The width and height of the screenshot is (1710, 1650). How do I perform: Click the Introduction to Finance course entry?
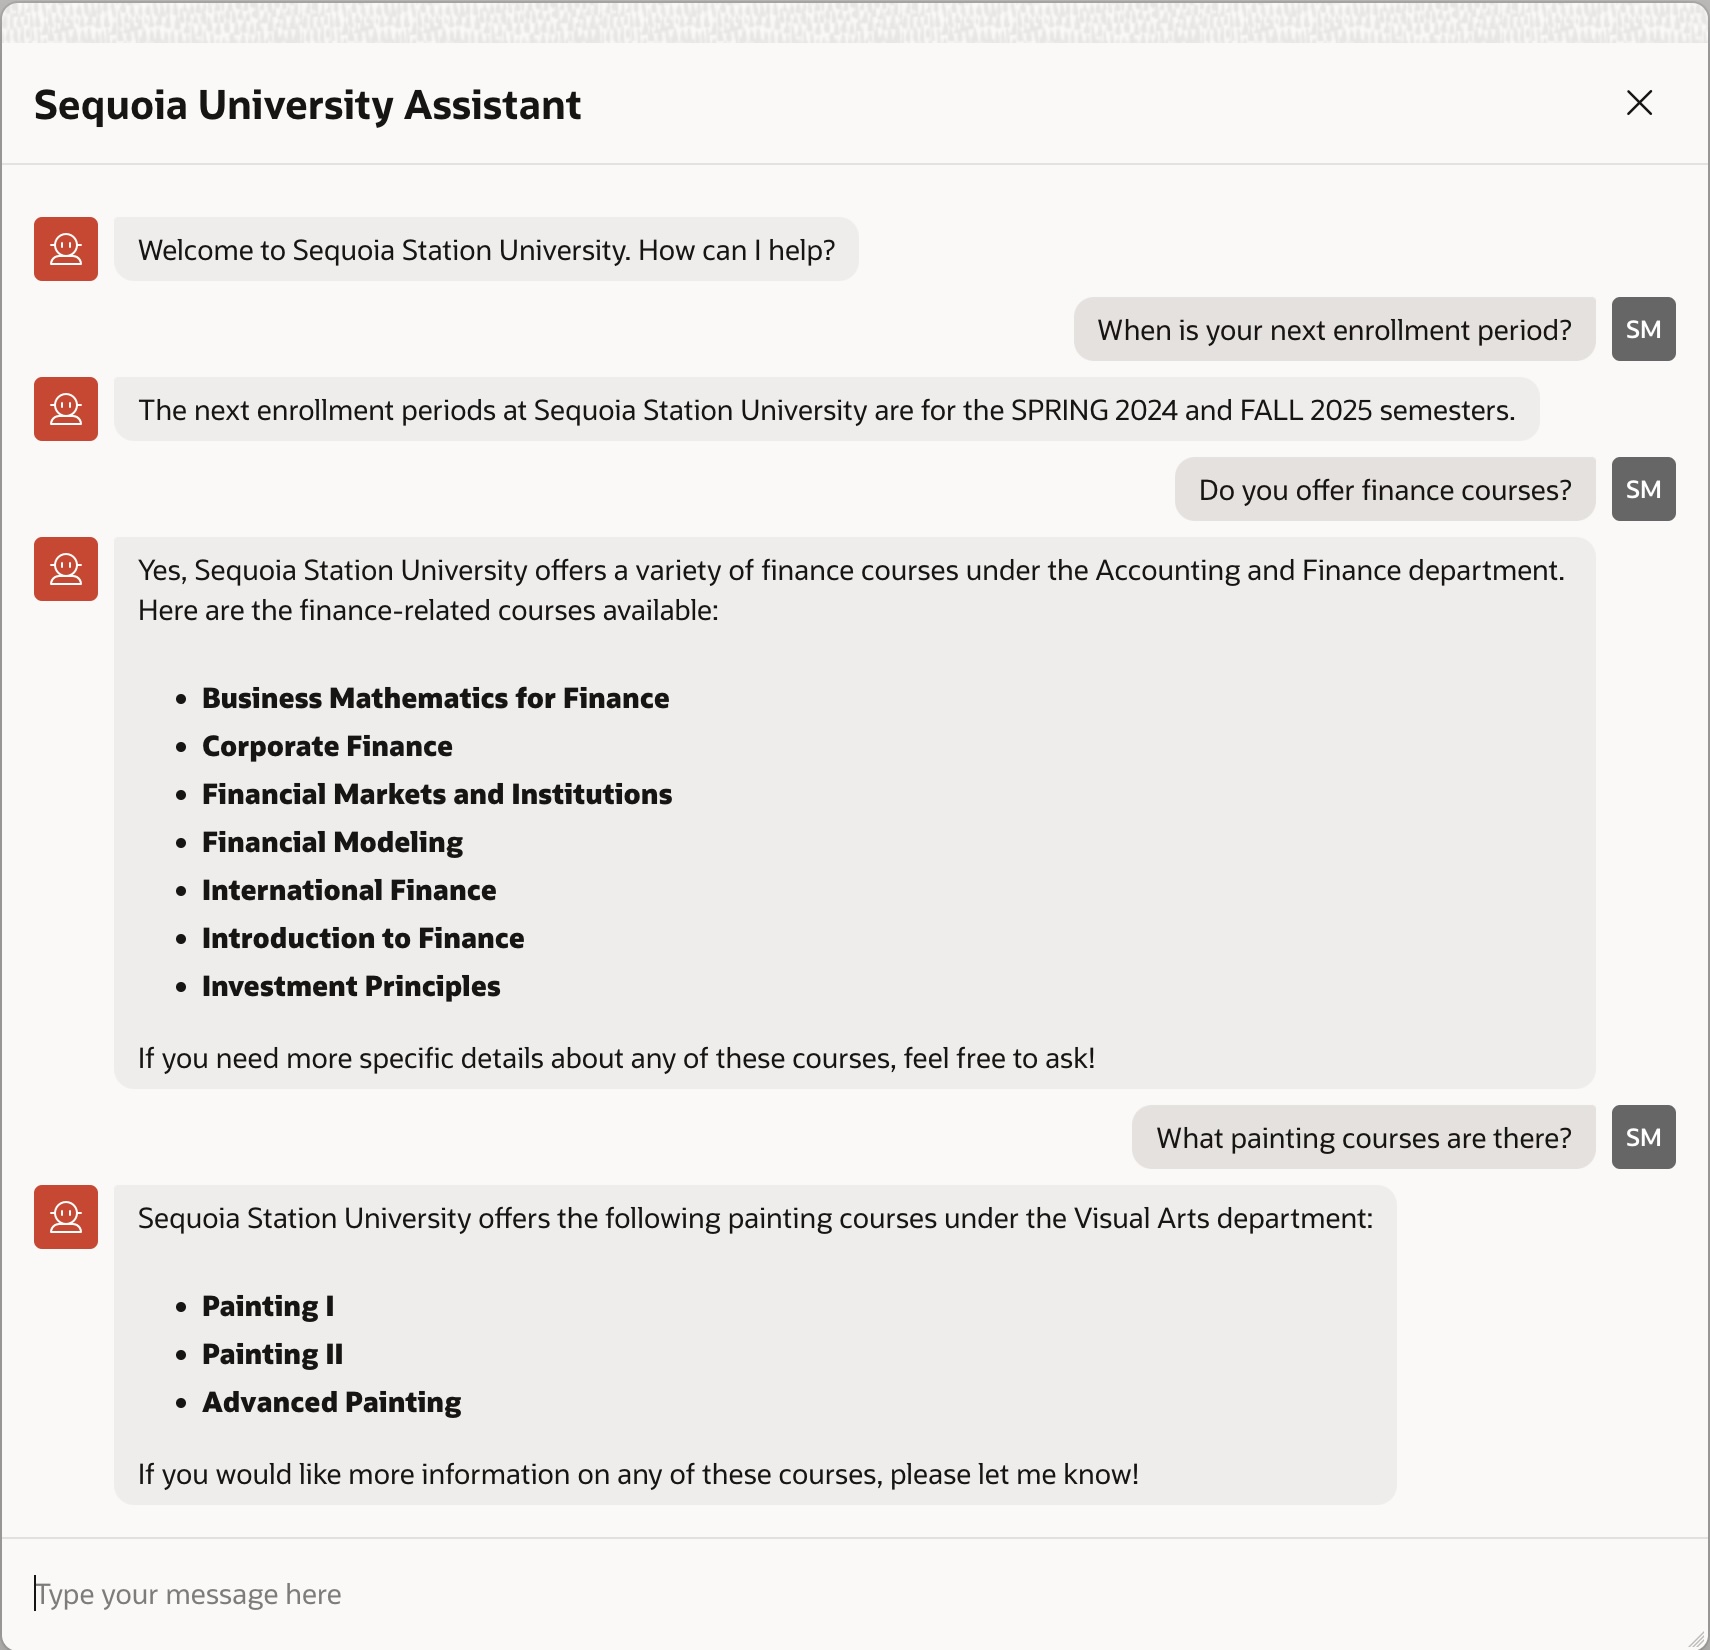(x=363, y=938)
